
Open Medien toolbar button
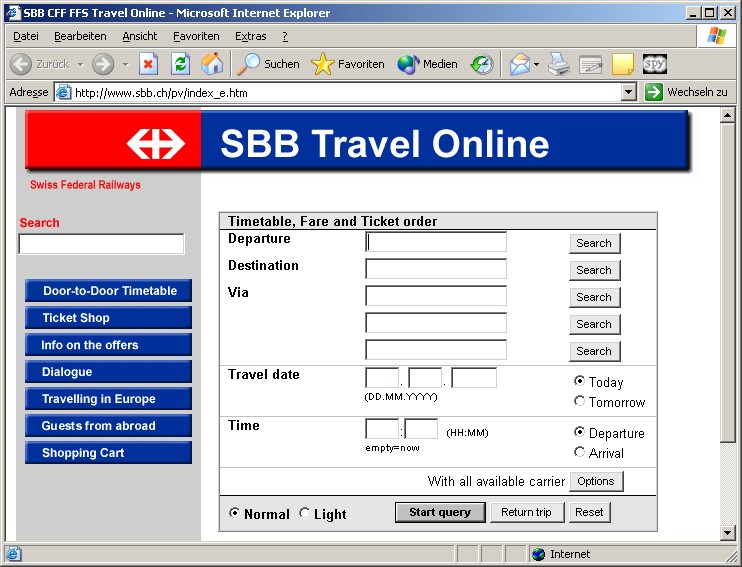tap(427, 64)
